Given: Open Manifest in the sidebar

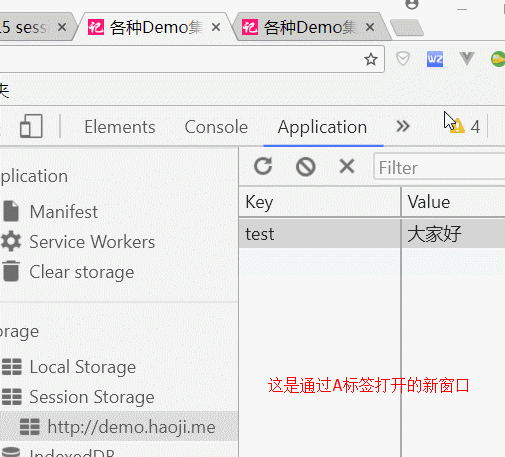Looking at the screenshot, I should (x=63, y=212).
